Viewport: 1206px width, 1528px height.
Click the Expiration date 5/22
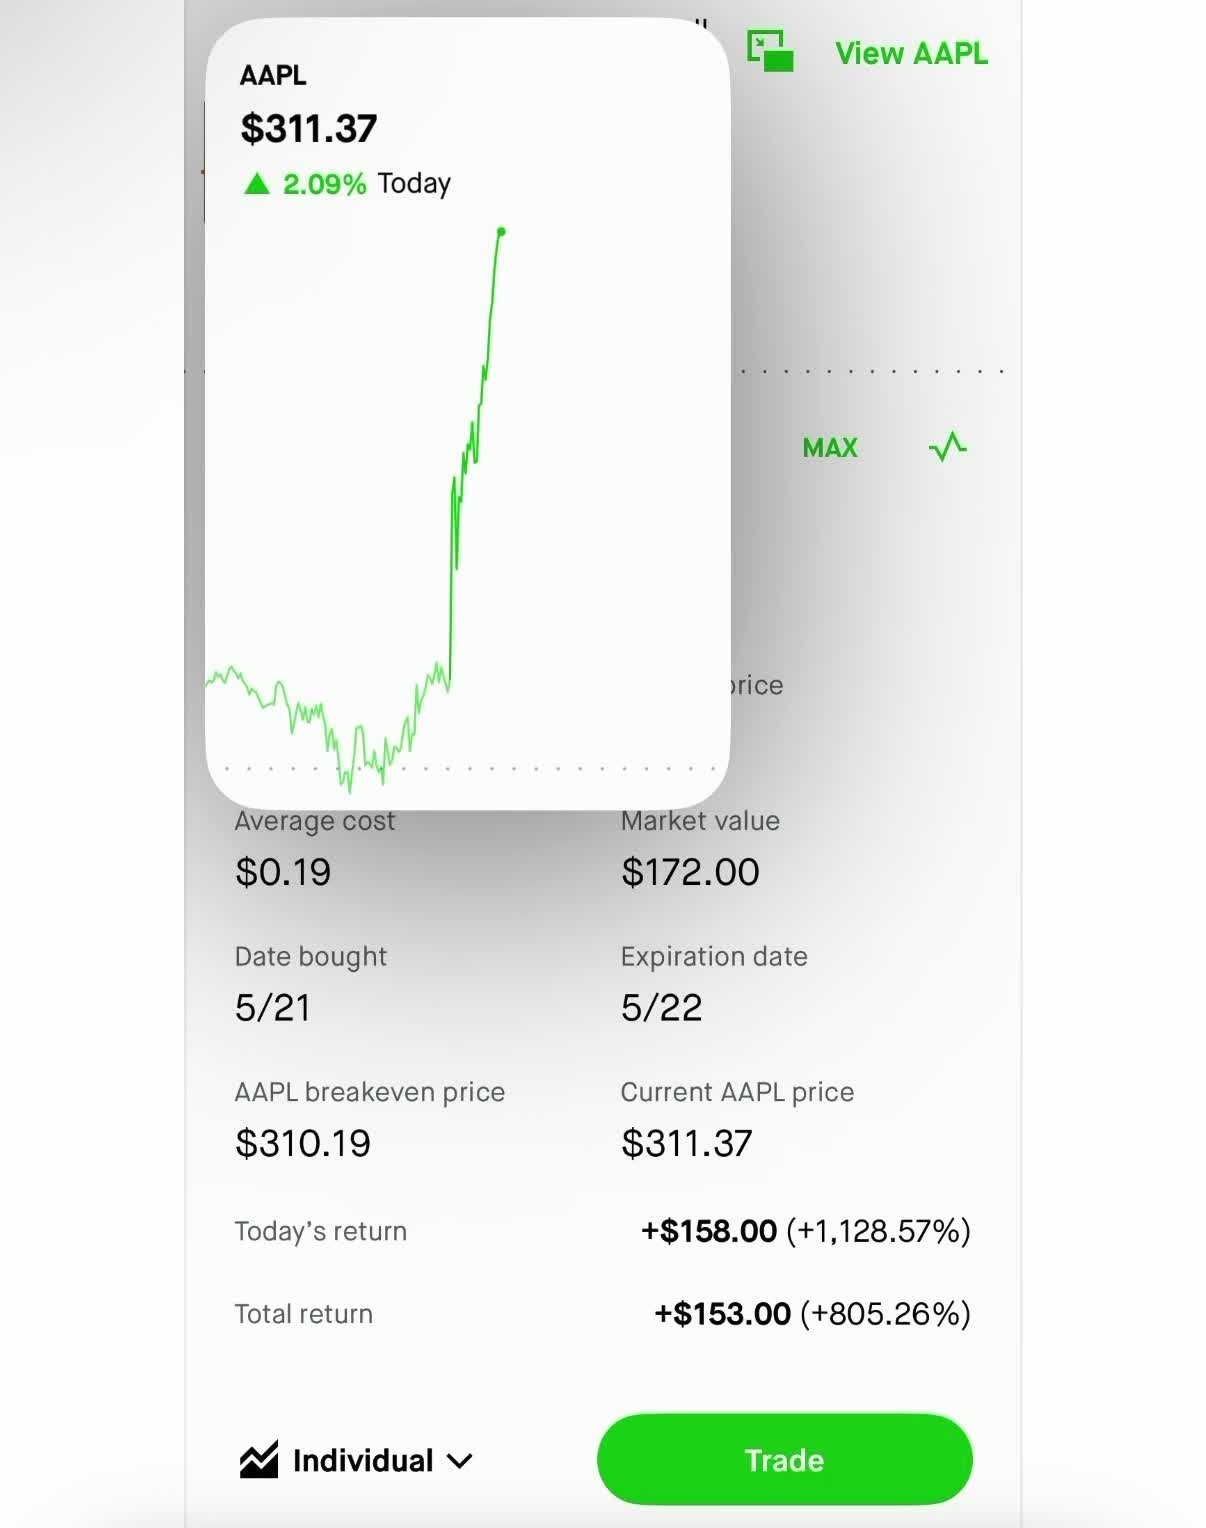click(661, 1007)
